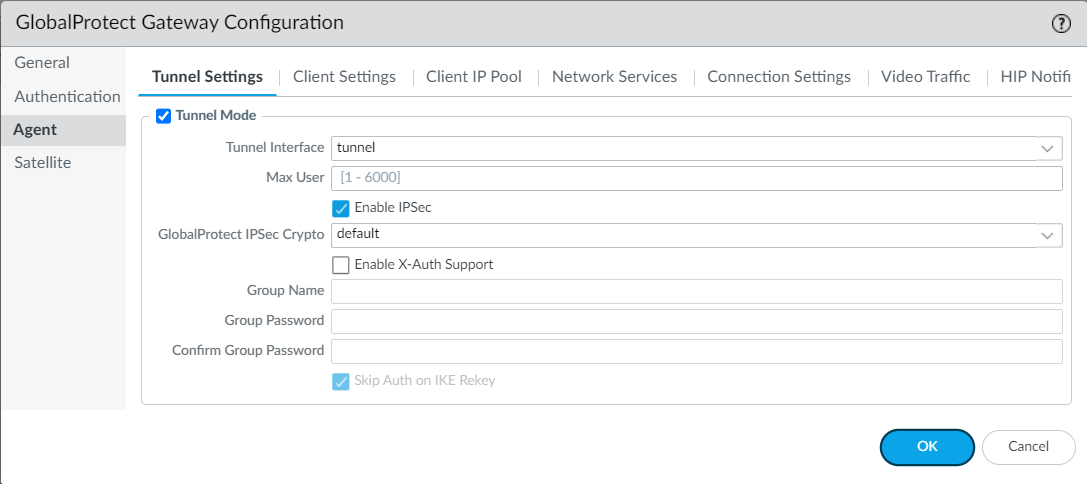Image resolution: width=1087 pixels, height=484 pixels.
Task: Go to the Network Services tab
Action: pyautogui.click(x=614, y=77)
